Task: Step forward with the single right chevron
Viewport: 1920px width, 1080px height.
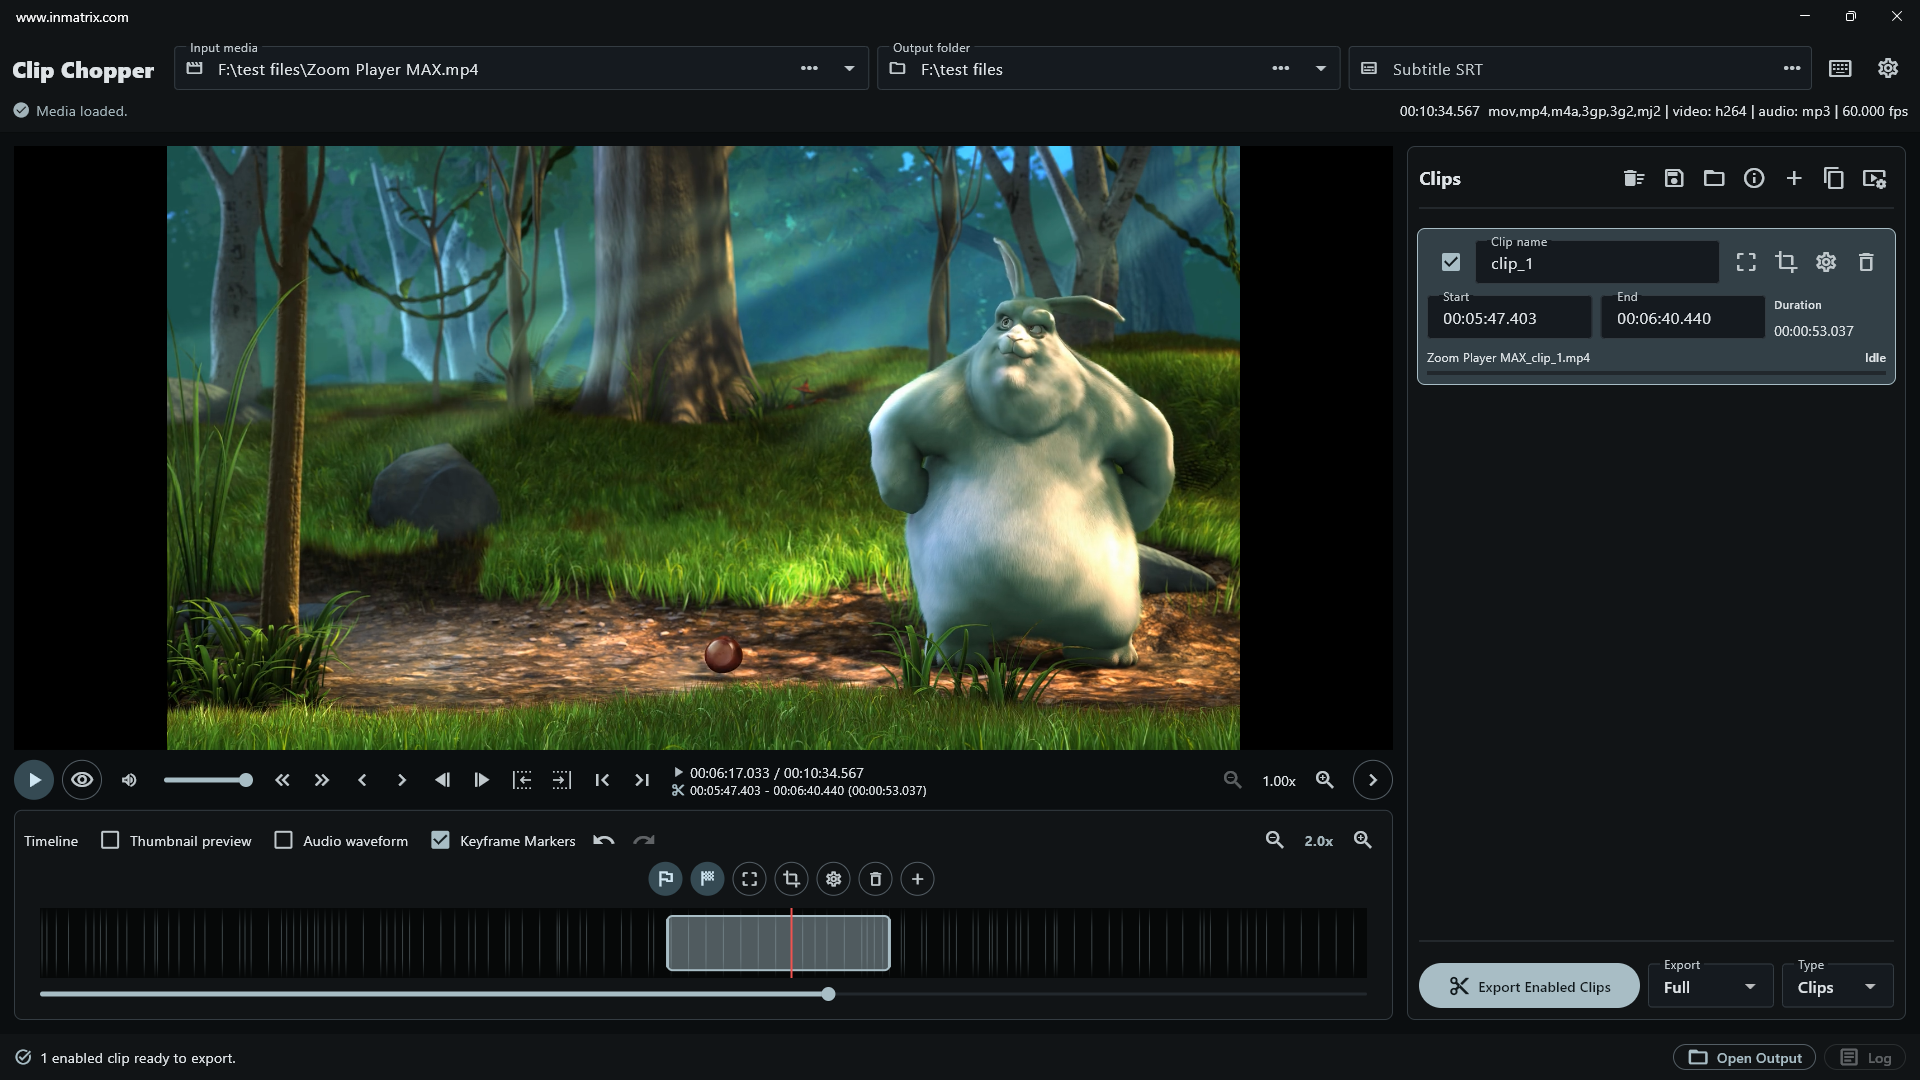Action: coord(402,780)
